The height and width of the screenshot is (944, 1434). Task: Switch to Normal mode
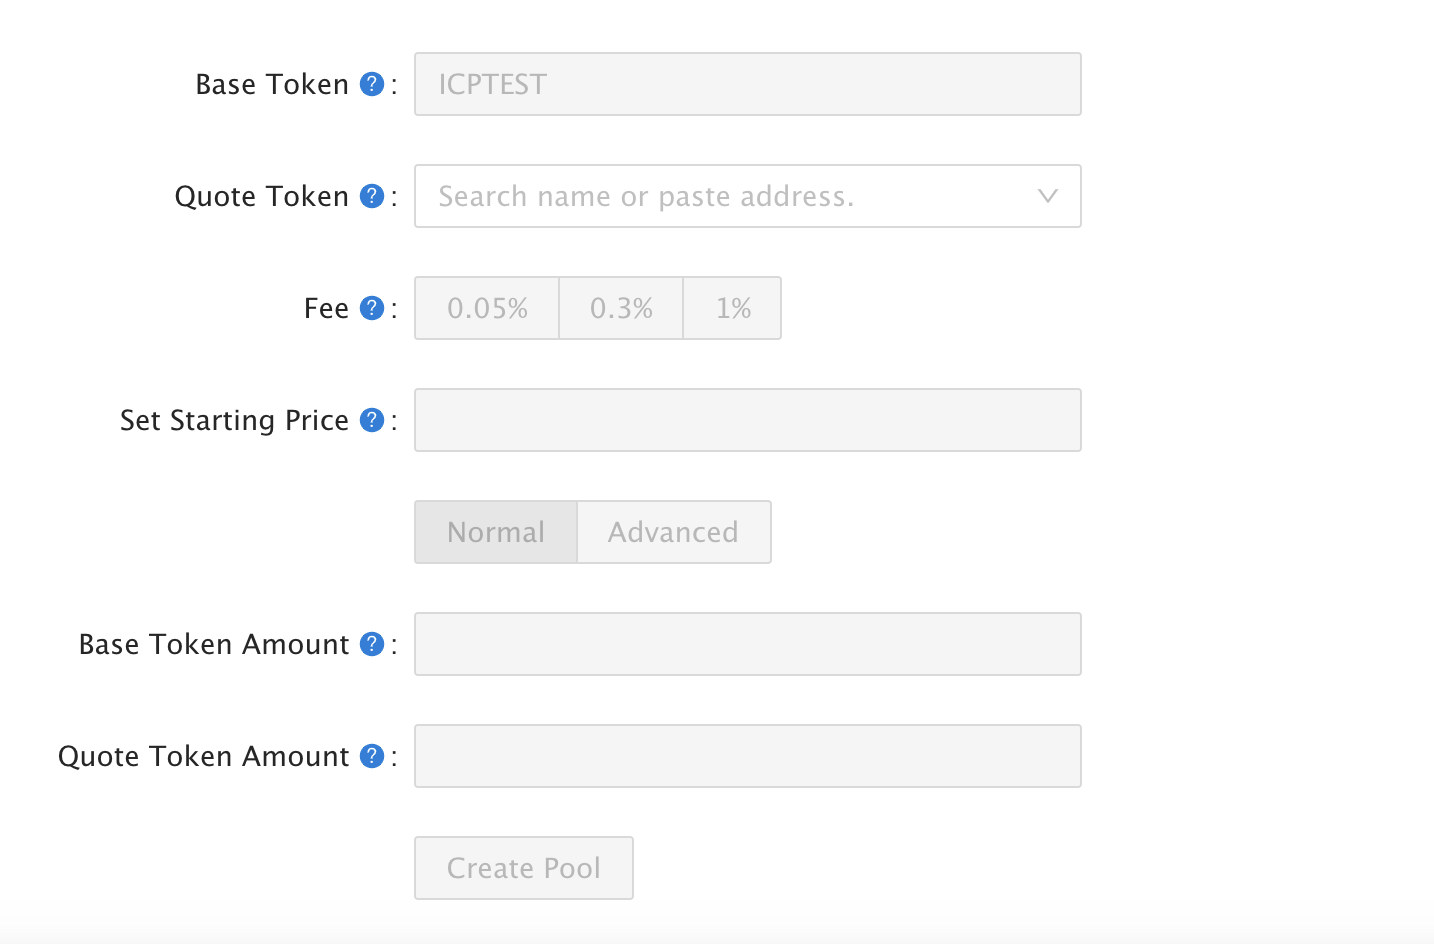click(496, 532)
